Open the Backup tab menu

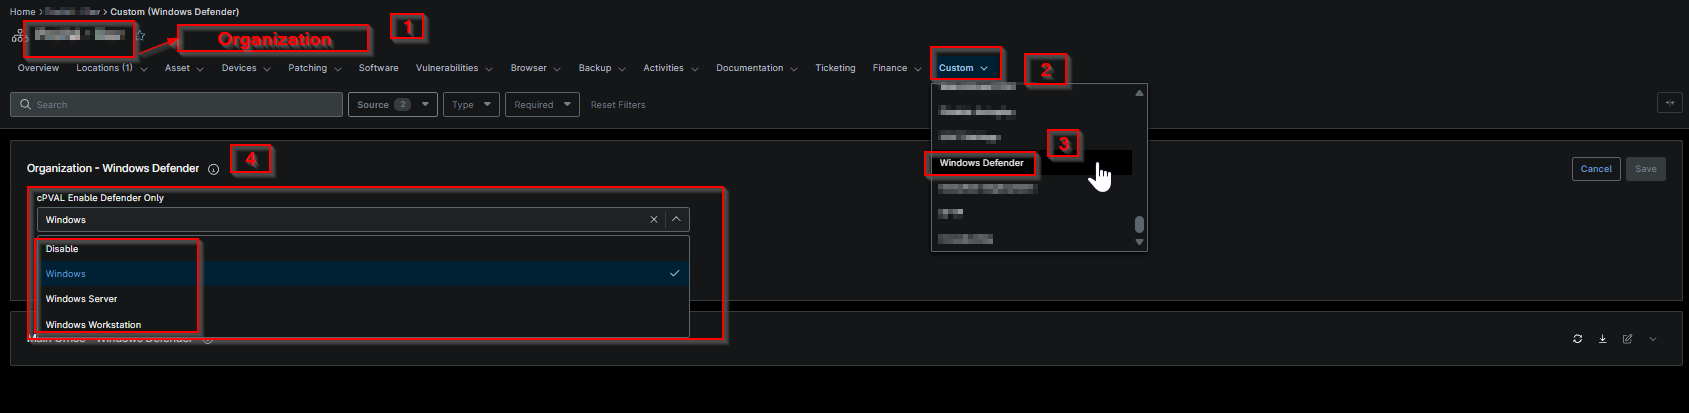tap(602, 68)
